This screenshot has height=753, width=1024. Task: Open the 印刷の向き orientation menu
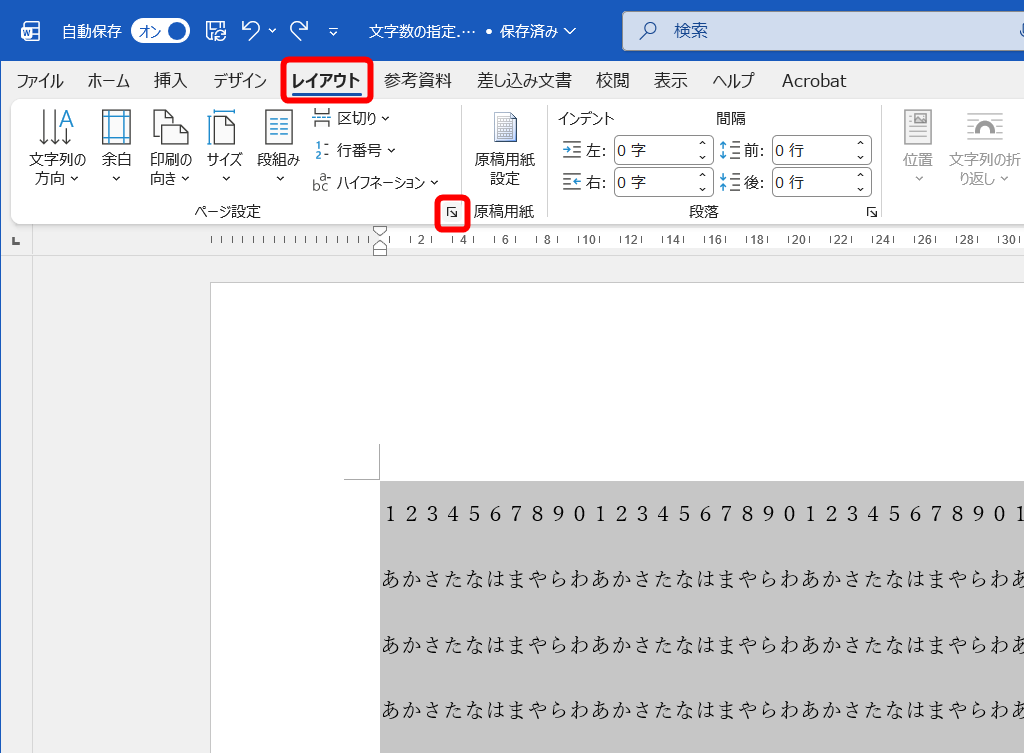(x=170, y=147)
